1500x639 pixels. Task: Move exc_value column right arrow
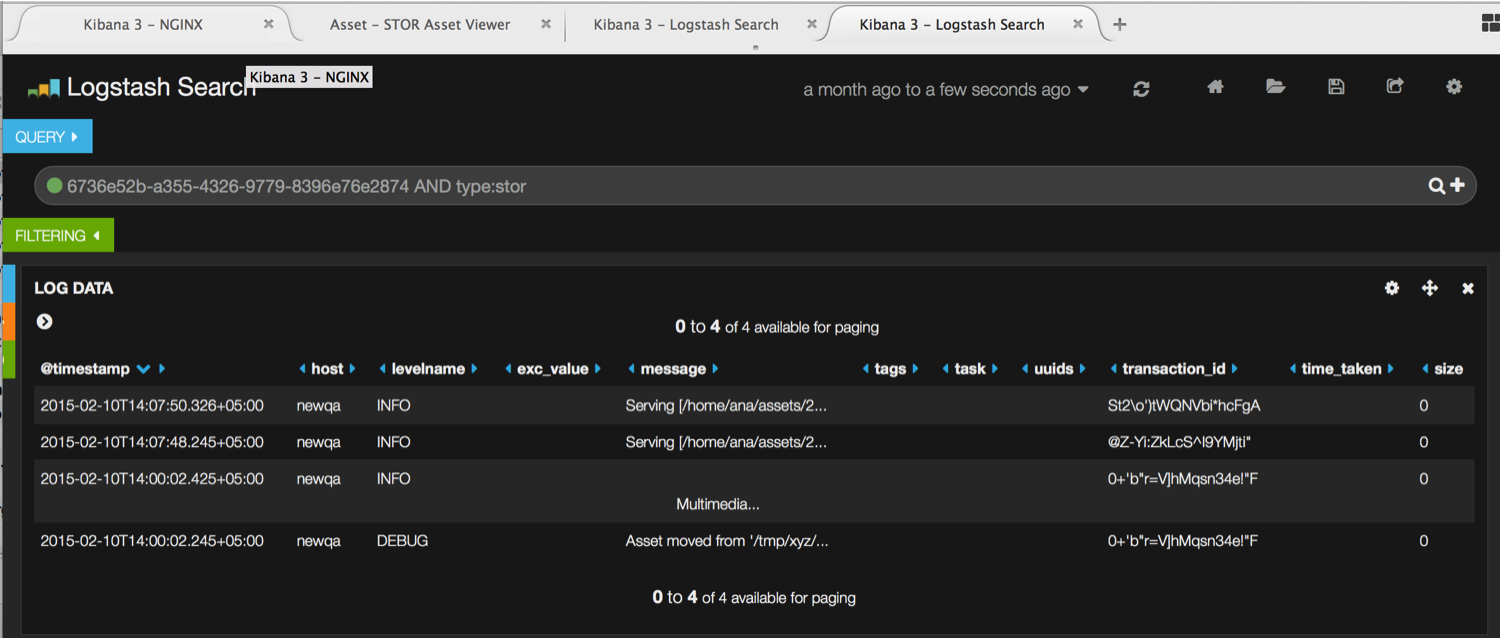(598, 369)
